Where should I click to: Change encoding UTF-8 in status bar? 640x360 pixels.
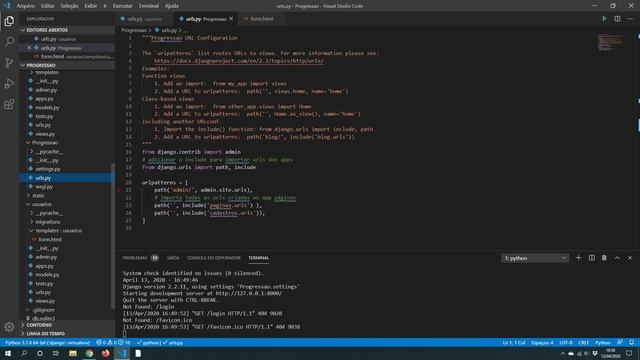point(566,342)
